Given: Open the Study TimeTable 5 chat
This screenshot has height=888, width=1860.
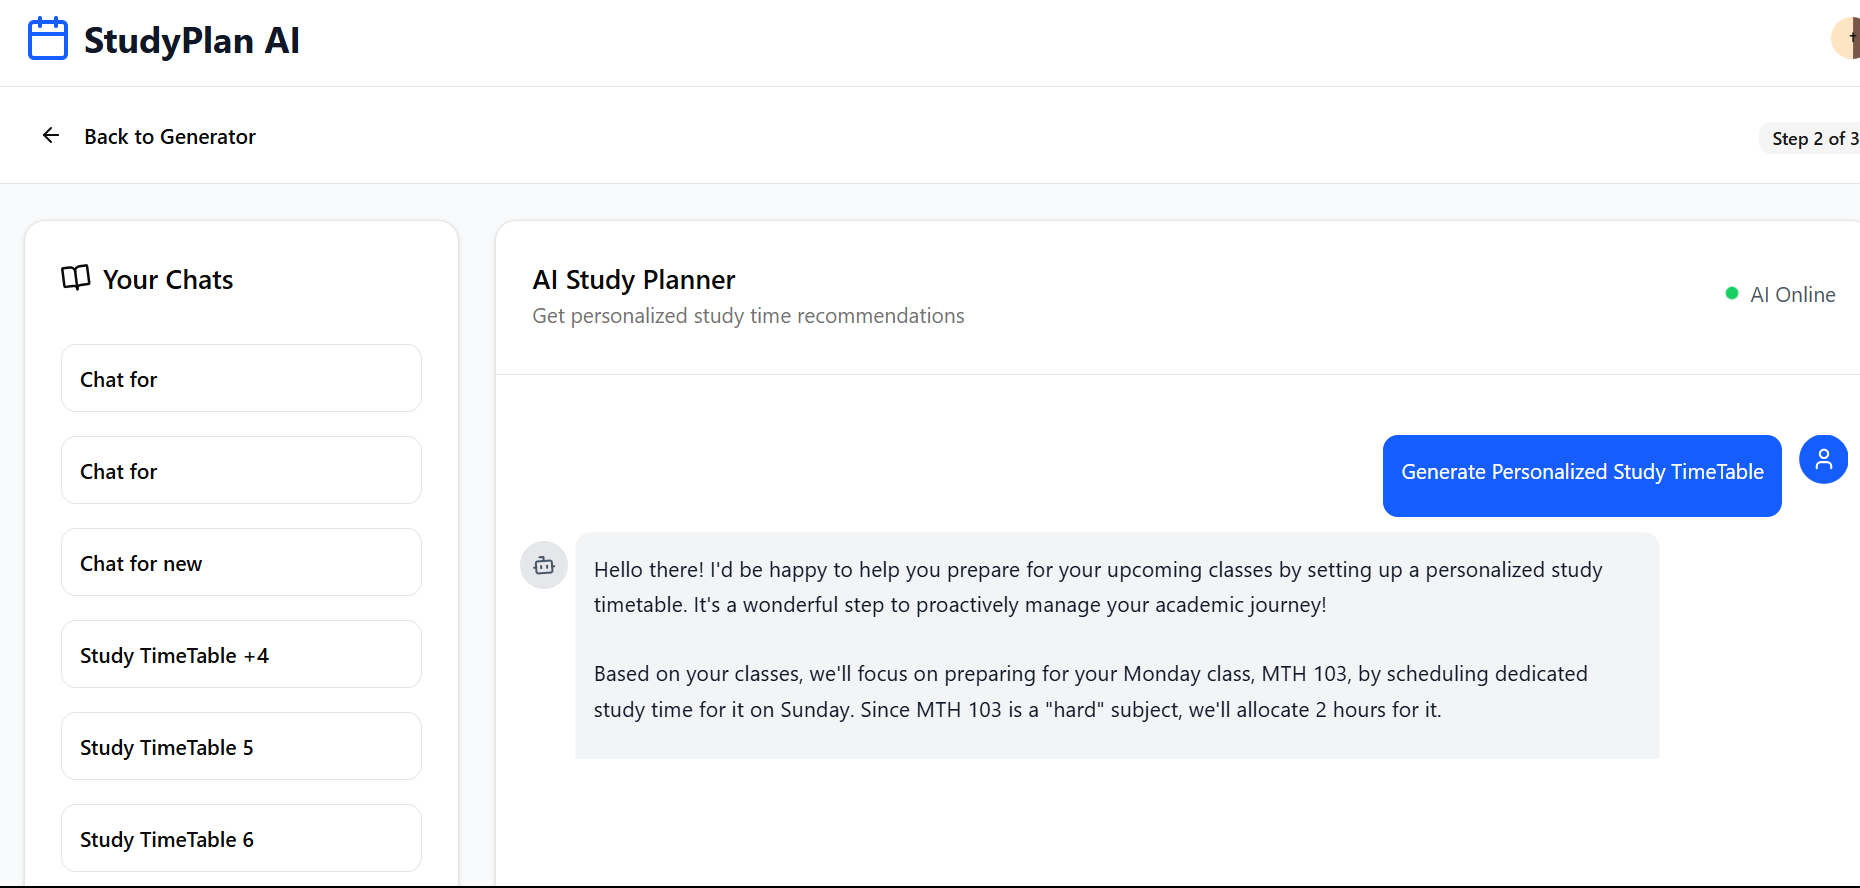Looking at the screenshot, I should pyautogui.click(x=241, y=747).
